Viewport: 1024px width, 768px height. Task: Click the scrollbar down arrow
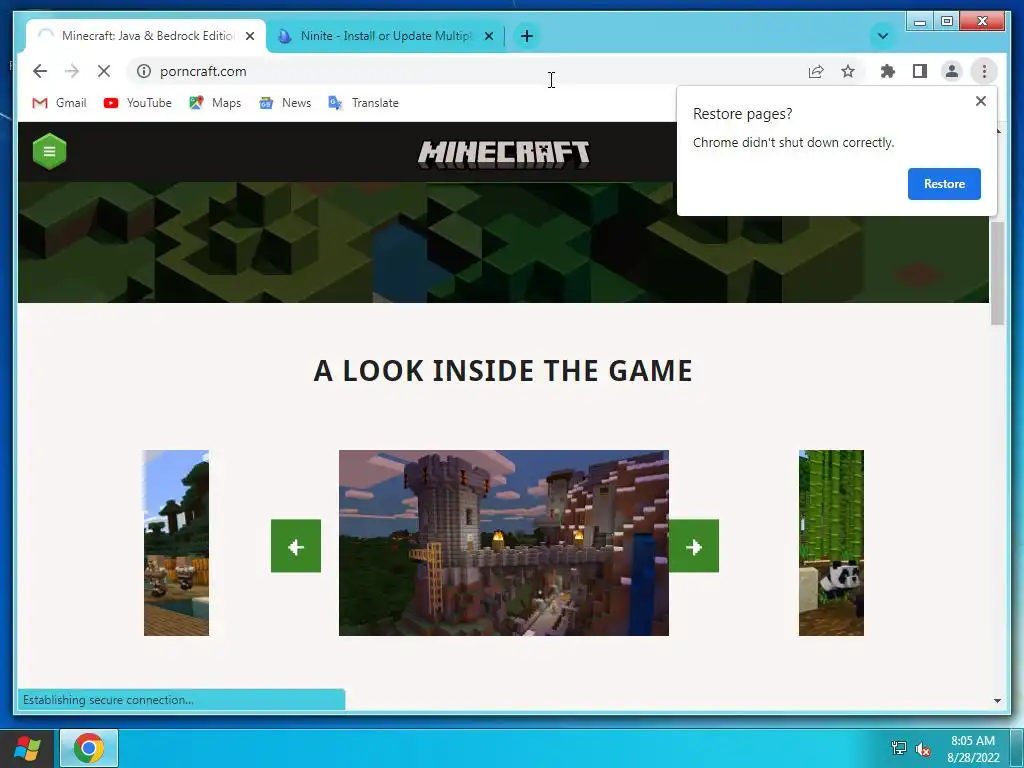997,701
